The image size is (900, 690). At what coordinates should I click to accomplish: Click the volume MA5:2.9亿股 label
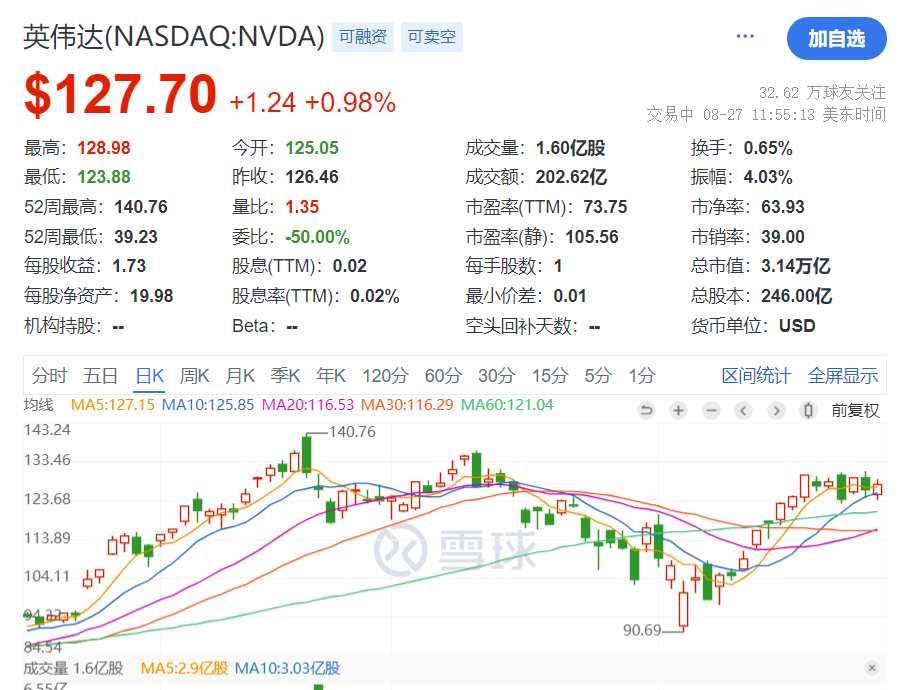click(x=184, y=668)
